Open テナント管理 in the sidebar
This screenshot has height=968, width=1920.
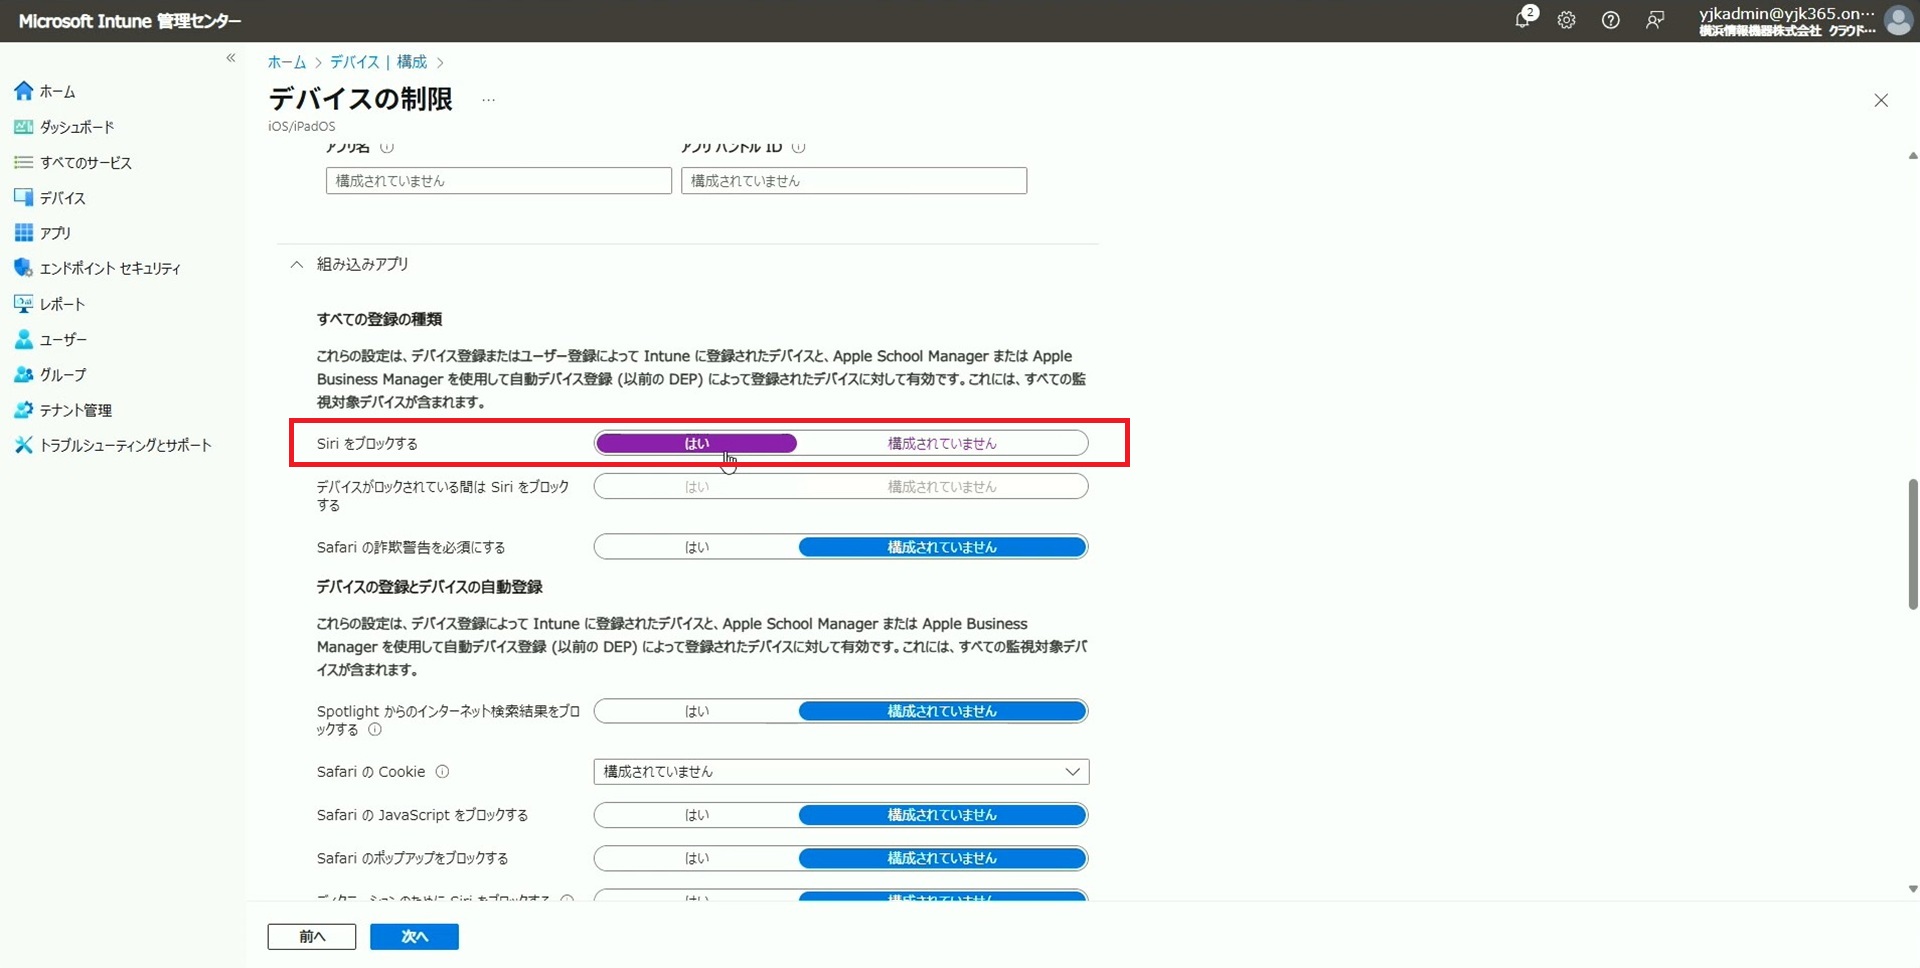point(75,410)
